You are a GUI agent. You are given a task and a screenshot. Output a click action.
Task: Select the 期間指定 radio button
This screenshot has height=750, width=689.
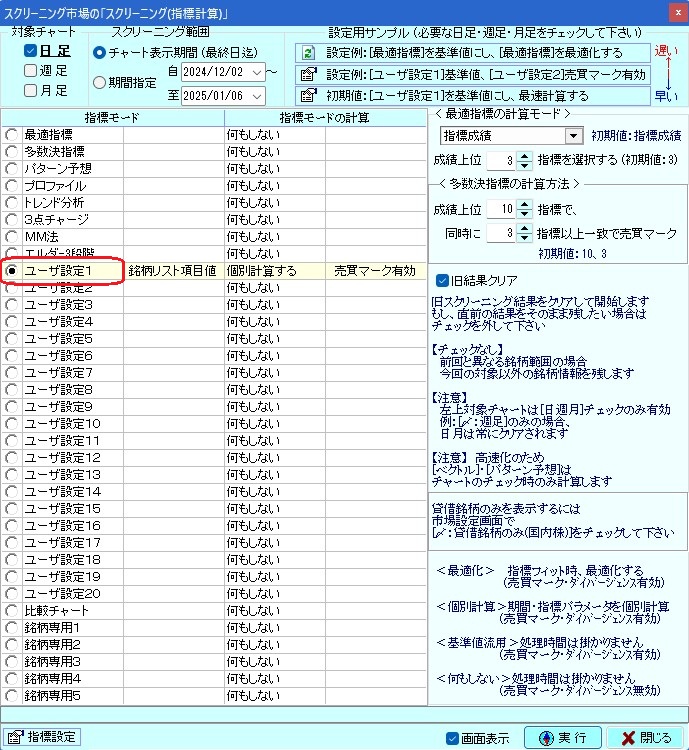pos(99,83)
